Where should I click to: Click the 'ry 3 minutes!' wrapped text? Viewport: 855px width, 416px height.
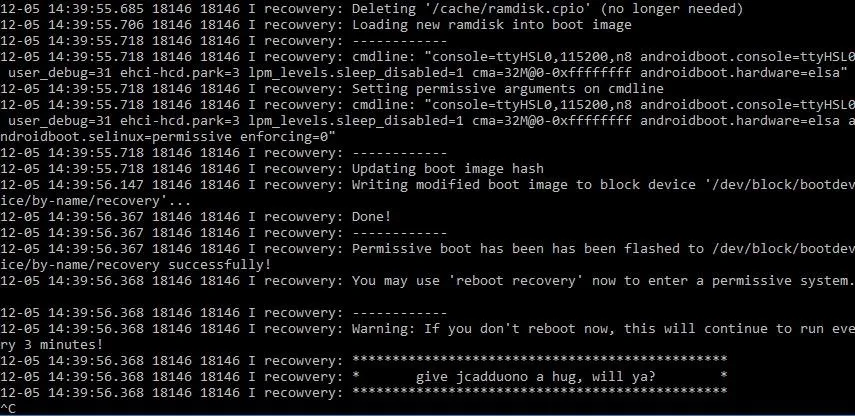pos(52,345)
